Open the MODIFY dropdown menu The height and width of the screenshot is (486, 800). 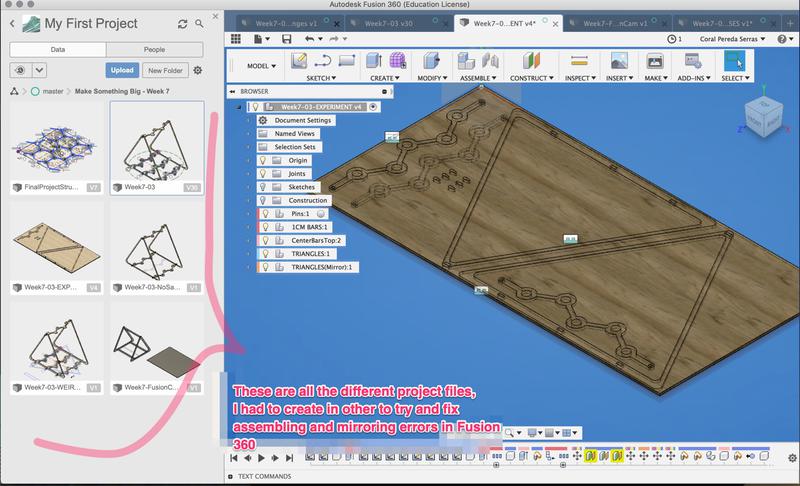(432, 78)
